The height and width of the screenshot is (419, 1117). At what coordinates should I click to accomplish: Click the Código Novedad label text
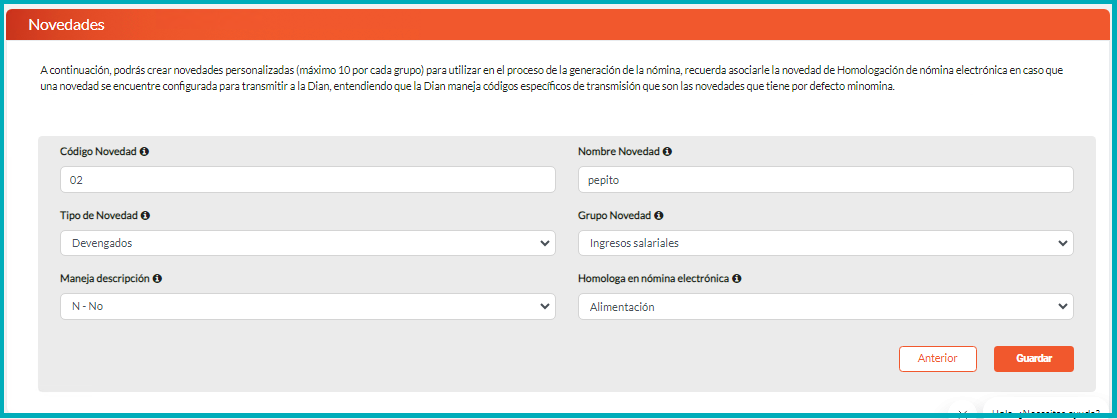point(98,152)
